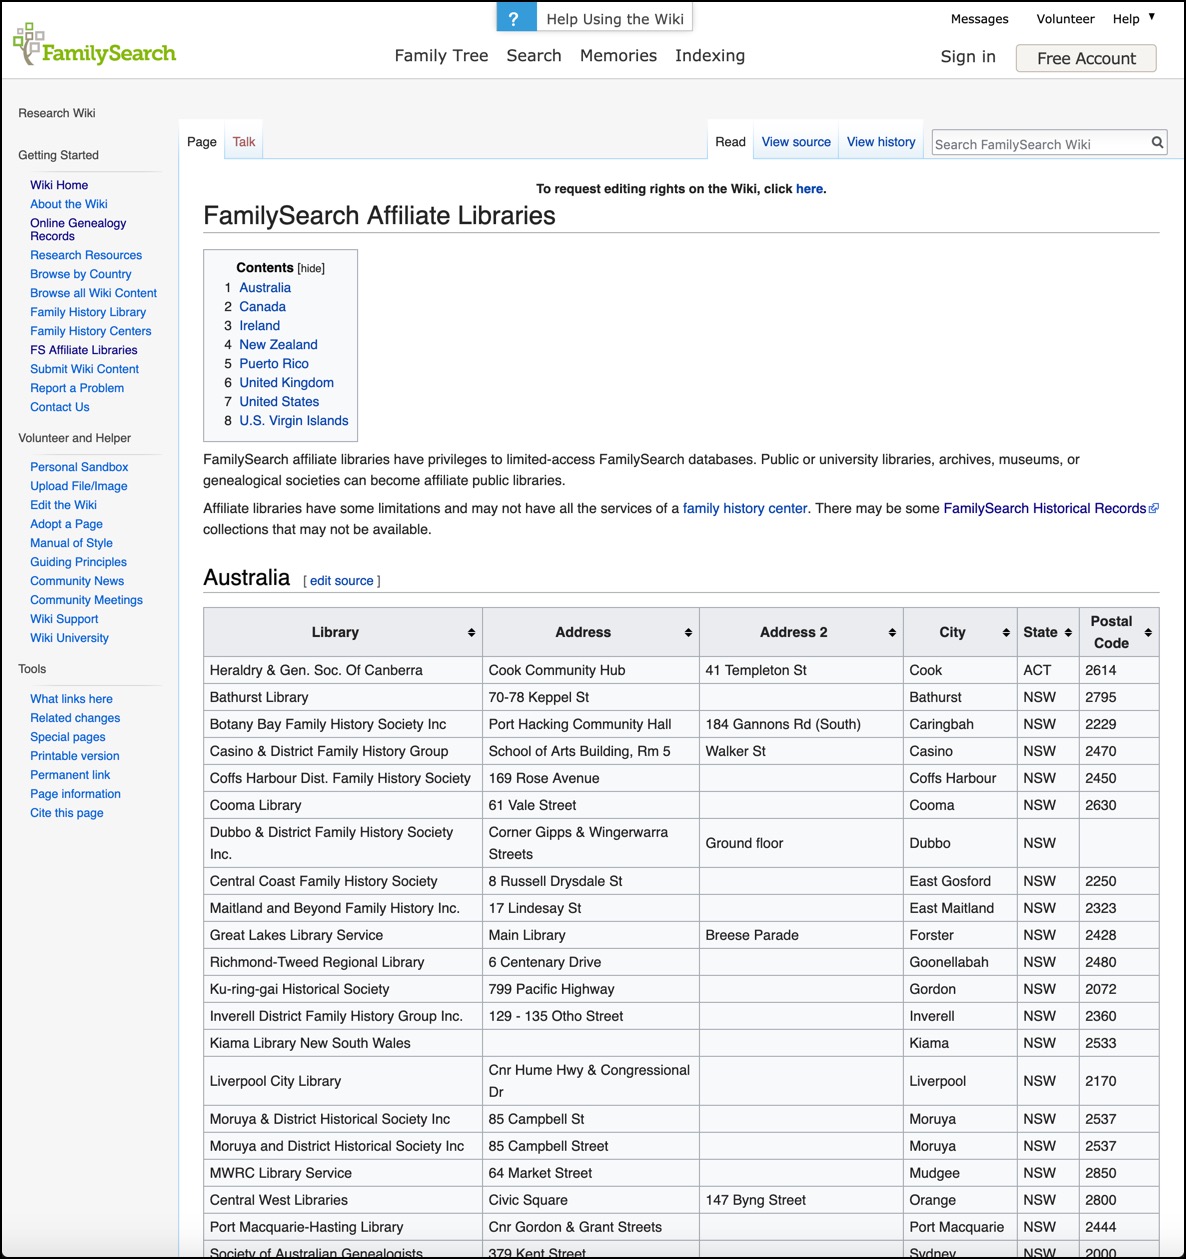Open Messages link

coord(979,19)
